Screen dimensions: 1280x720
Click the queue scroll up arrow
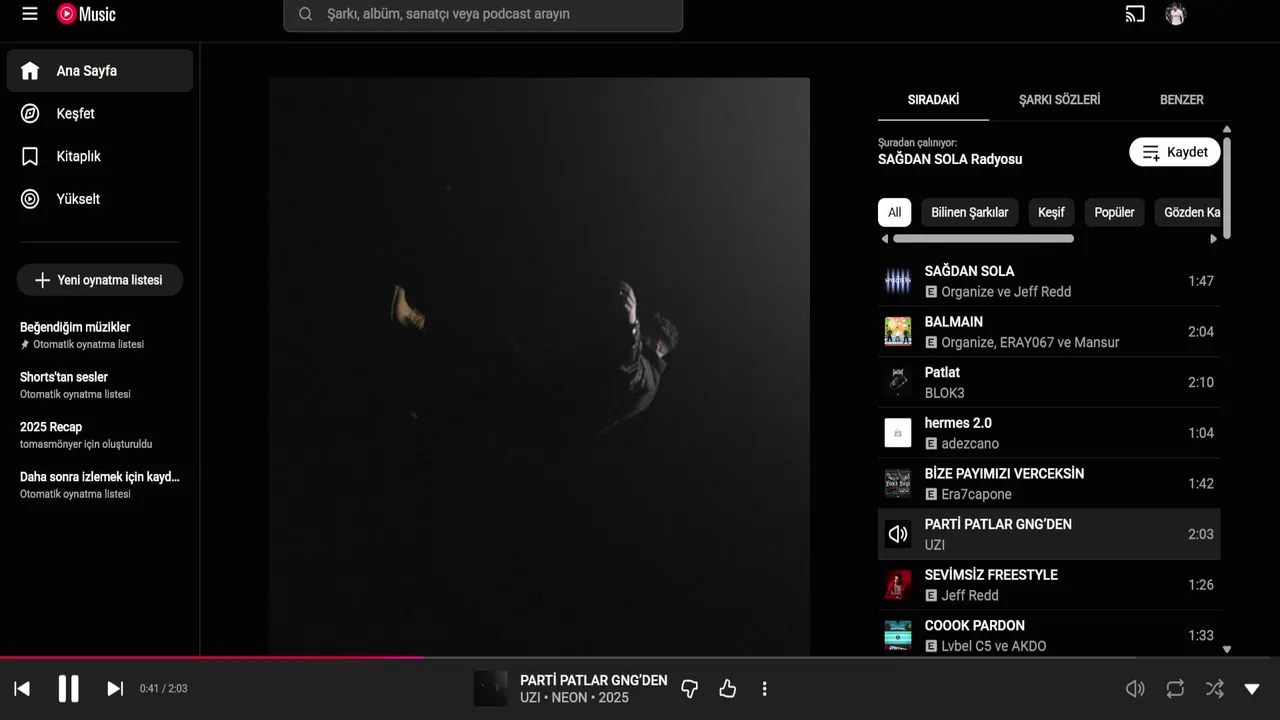[1227, 129]
